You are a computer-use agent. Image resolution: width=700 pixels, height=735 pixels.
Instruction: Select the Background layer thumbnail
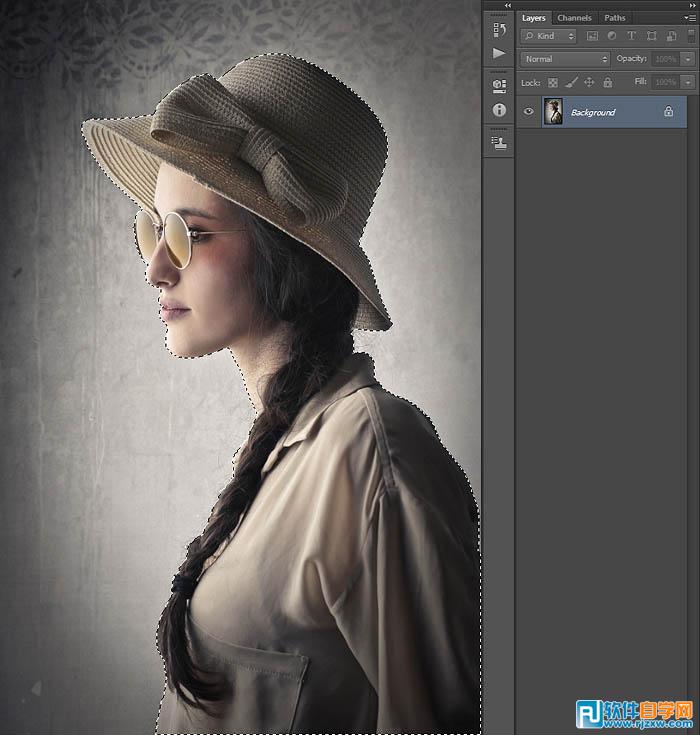click(x=553, y=112)
